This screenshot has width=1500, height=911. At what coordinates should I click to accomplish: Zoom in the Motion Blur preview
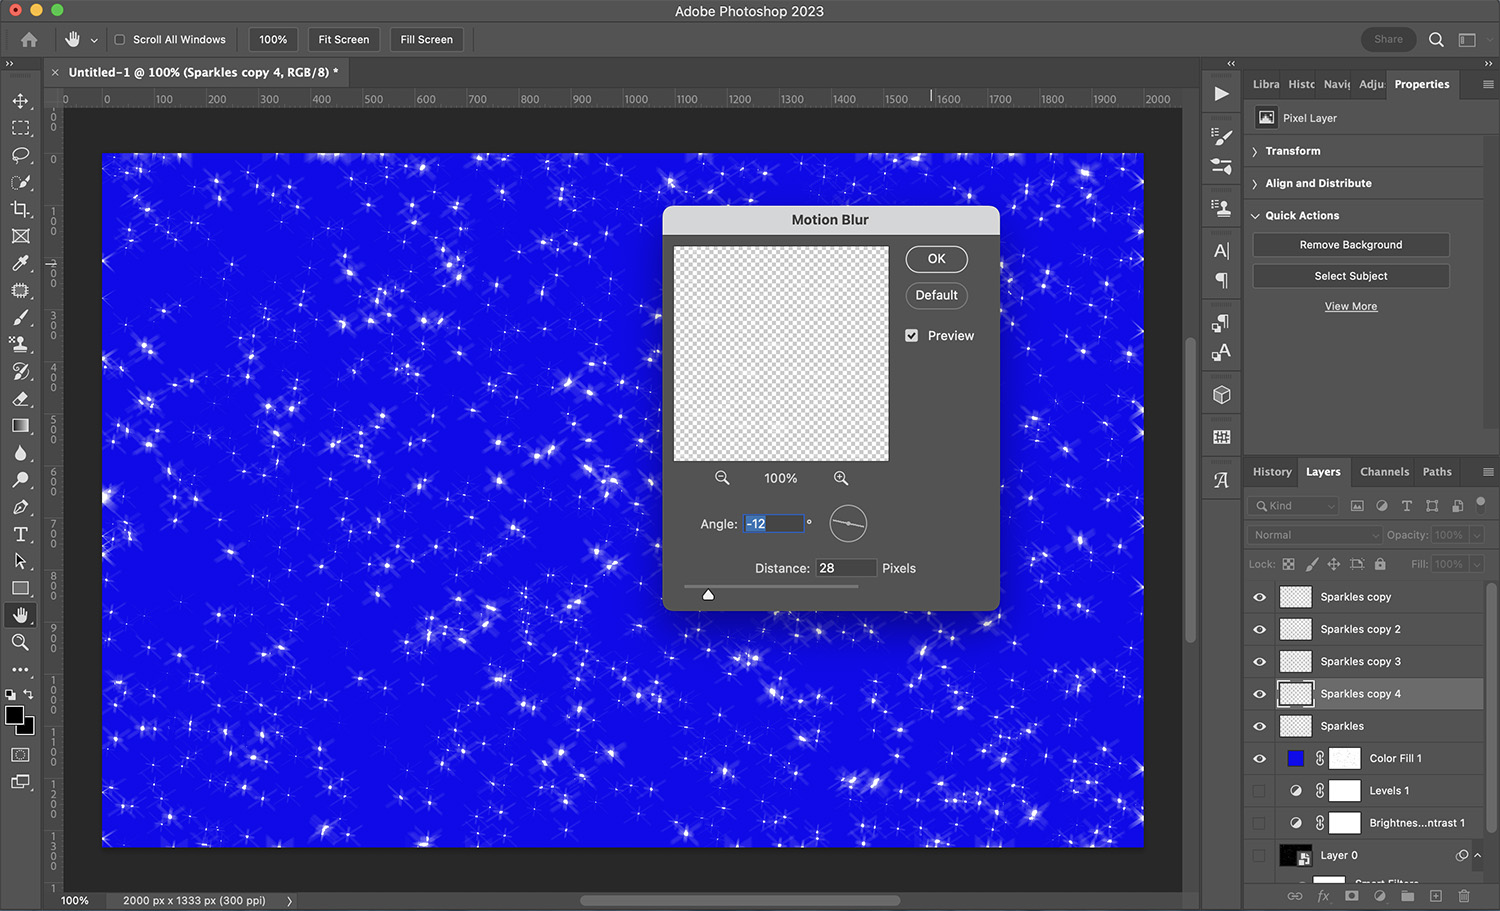point(841,478)
